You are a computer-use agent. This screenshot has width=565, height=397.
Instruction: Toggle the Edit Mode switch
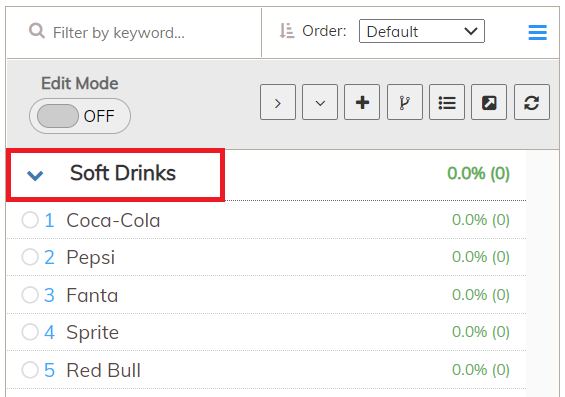tap(80, 116)
